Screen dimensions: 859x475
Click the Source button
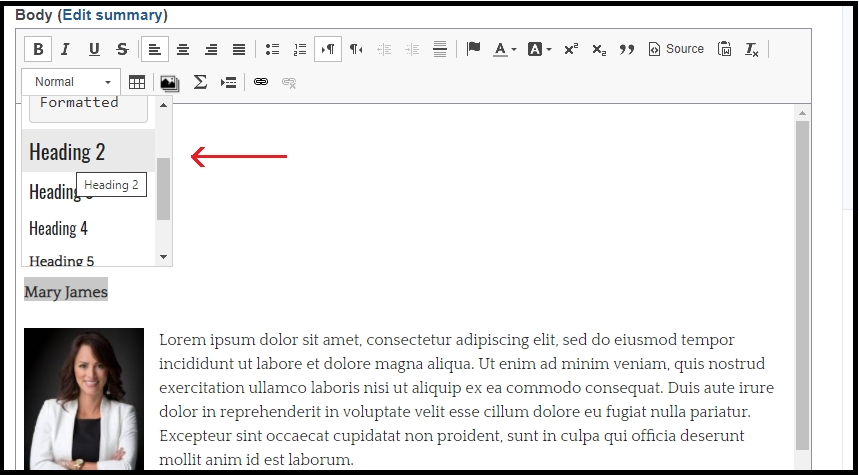click(x=676, y=49)
